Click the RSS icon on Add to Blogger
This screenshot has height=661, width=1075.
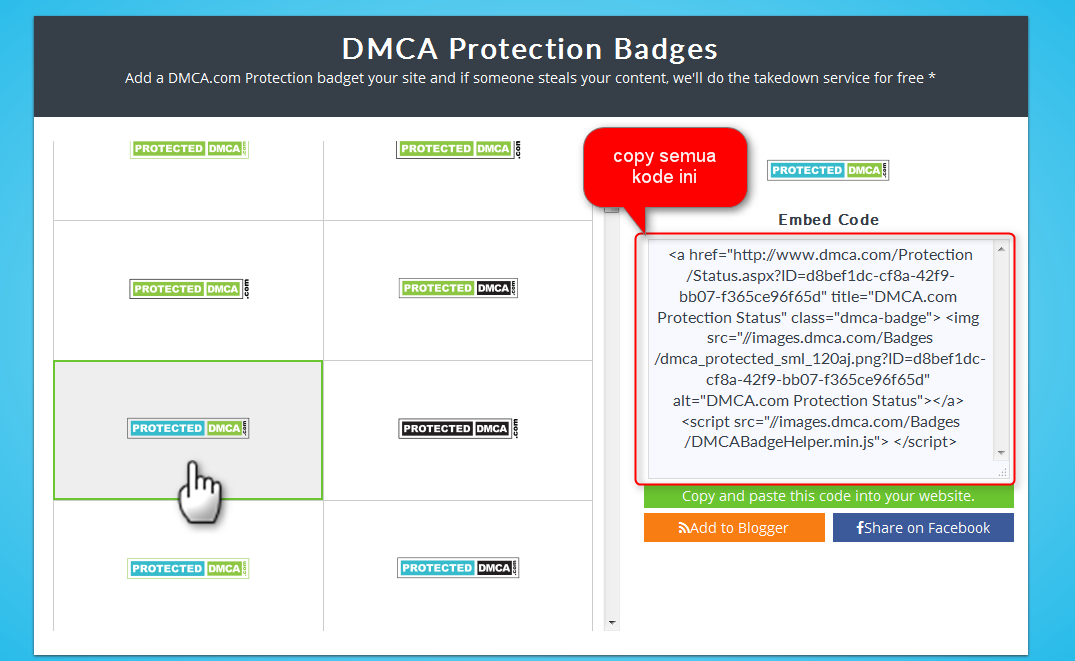point(684,528)
